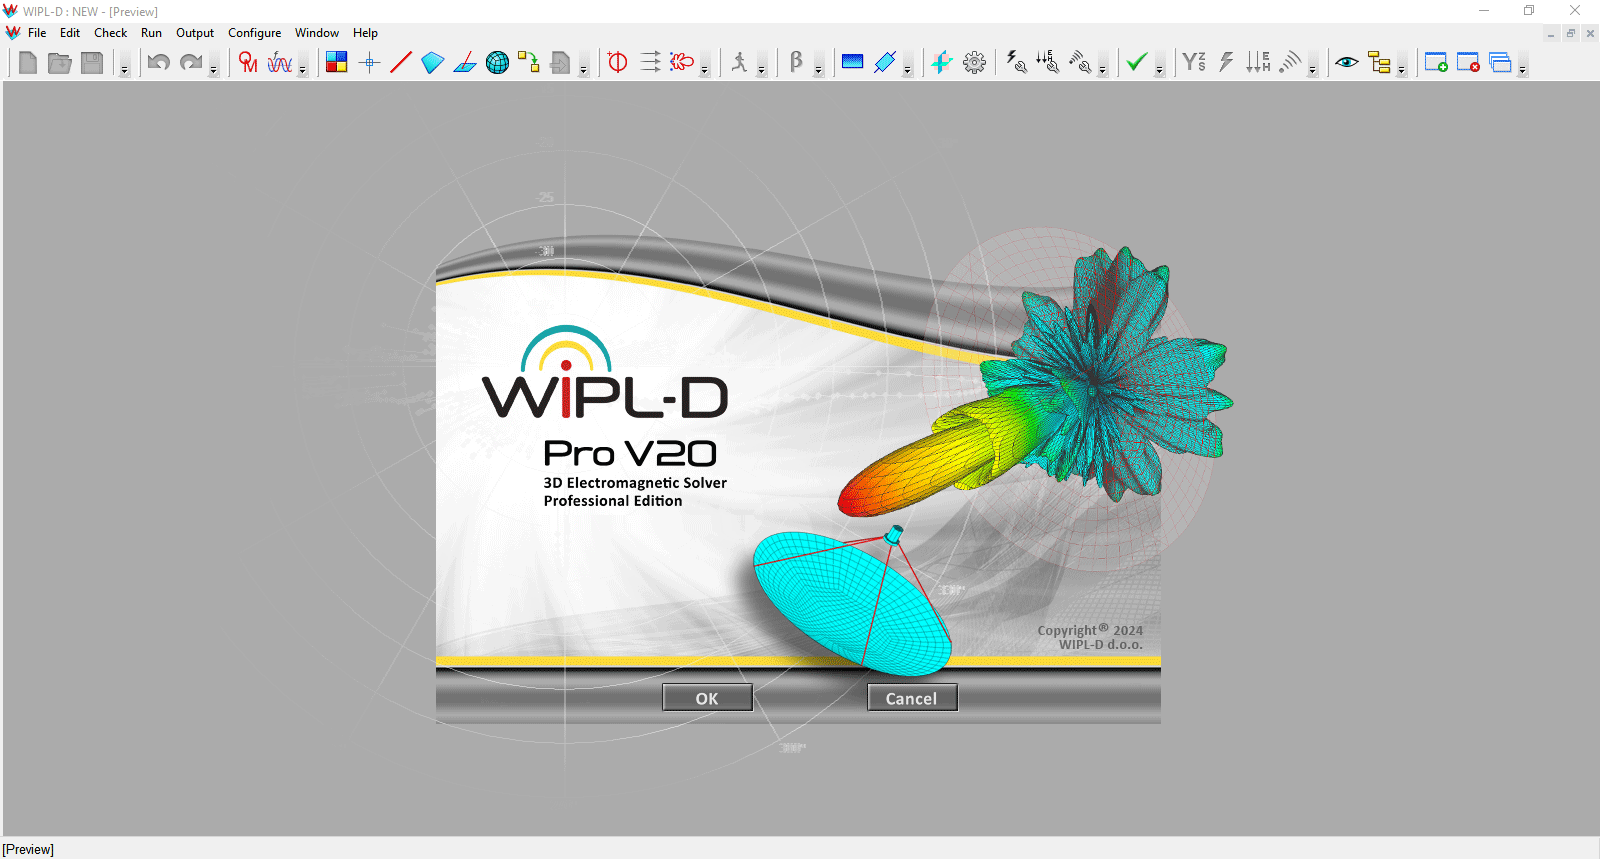Click the 'Copyright 2024' text on the splash

pos(1090,630)
